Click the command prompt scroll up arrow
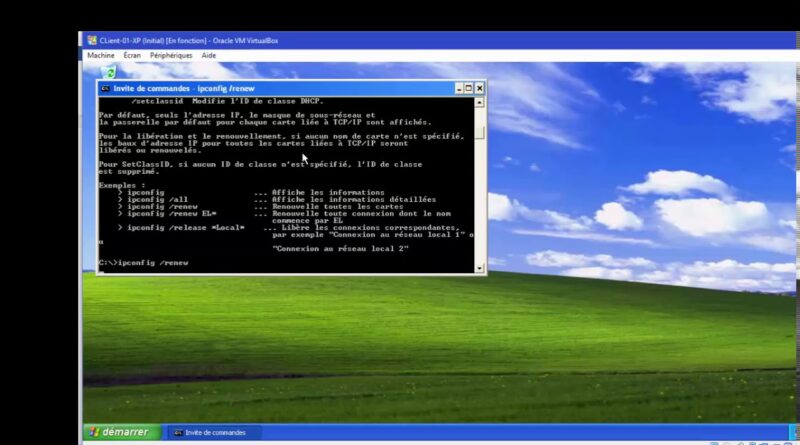800x445 pixels. click(480, 102)
